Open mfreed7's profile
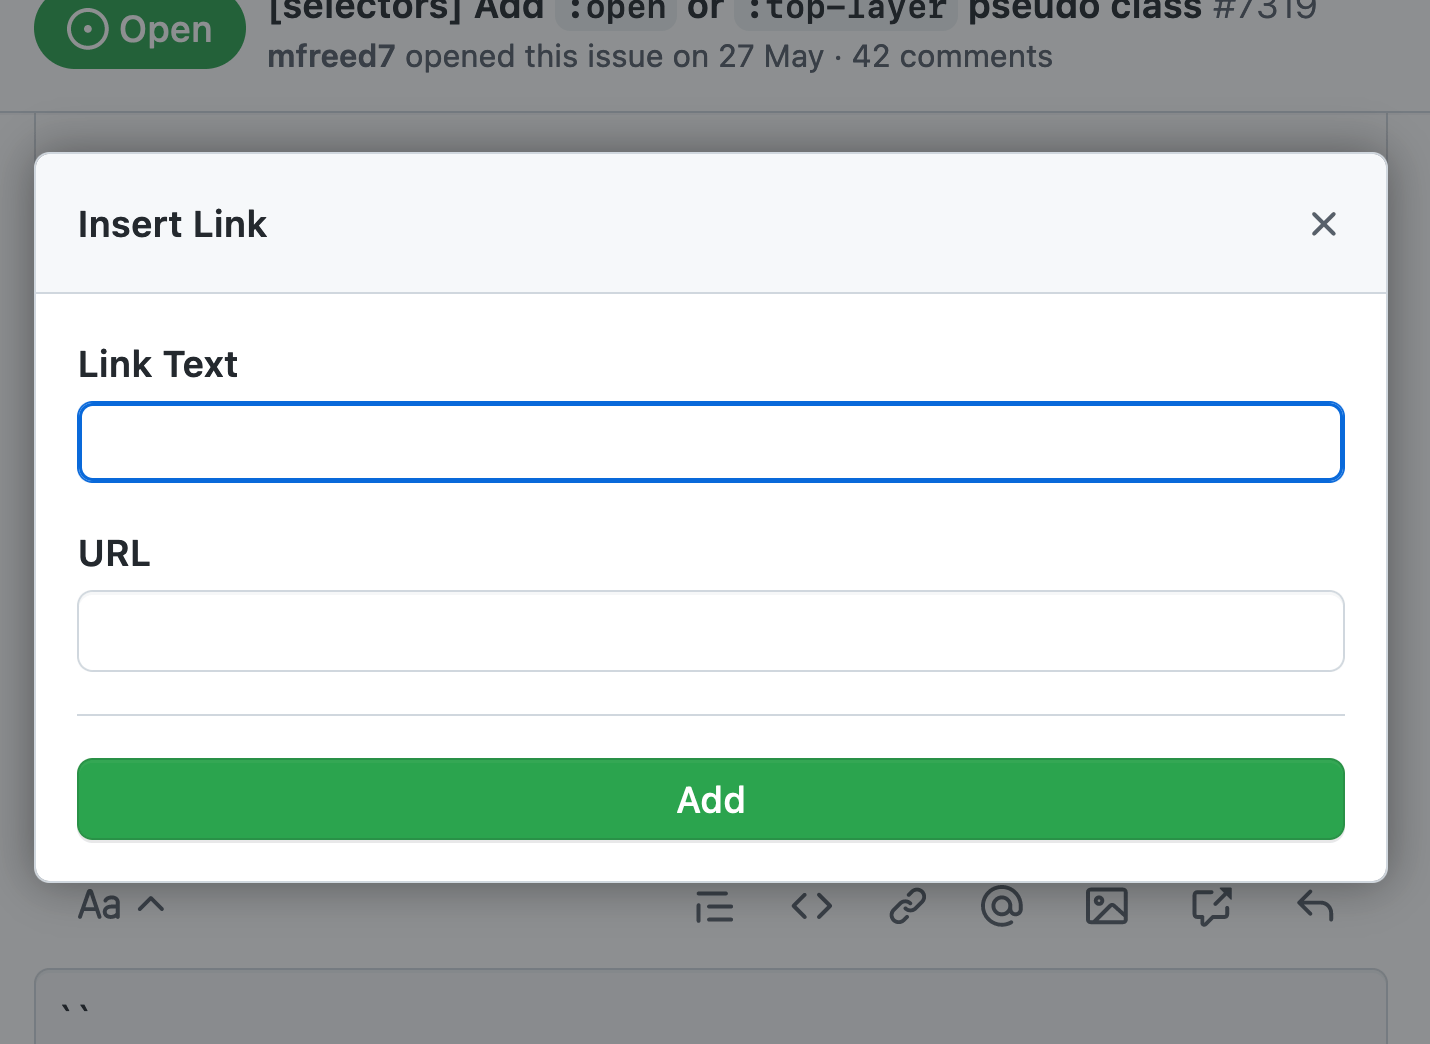This screenshot has height=1044, width=1430. tap(331, 56)
